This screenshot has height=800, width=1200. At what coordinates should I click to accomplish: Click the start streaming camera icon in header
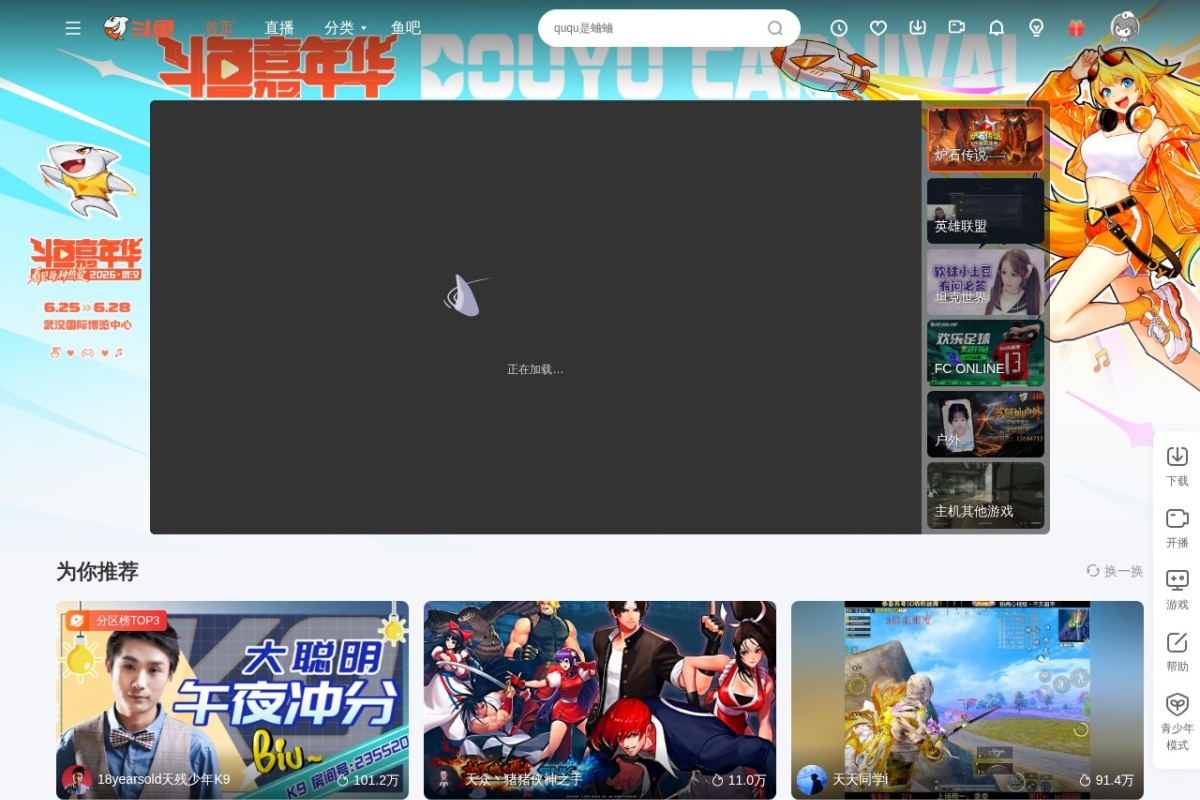coord(957,28)
